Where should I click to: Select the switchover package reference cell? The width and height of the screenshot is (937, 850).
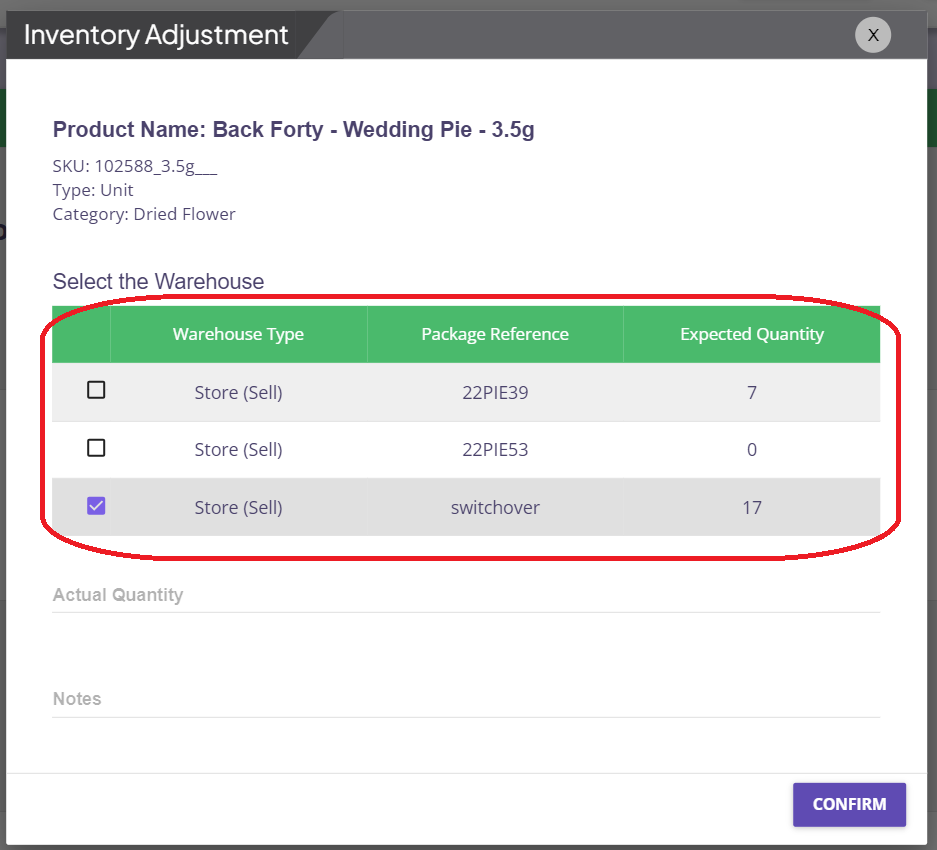(495, 507)
